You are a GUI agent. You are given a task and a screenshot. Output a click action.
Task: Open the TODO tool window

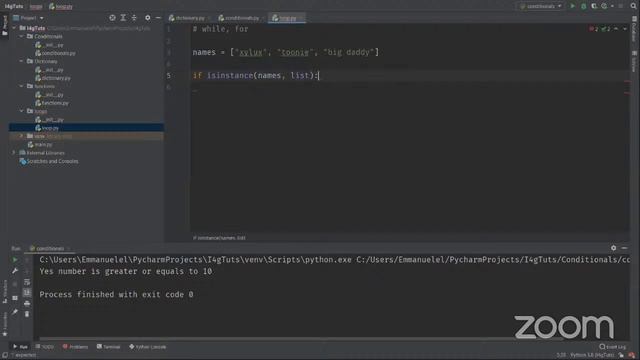point(45,347)
